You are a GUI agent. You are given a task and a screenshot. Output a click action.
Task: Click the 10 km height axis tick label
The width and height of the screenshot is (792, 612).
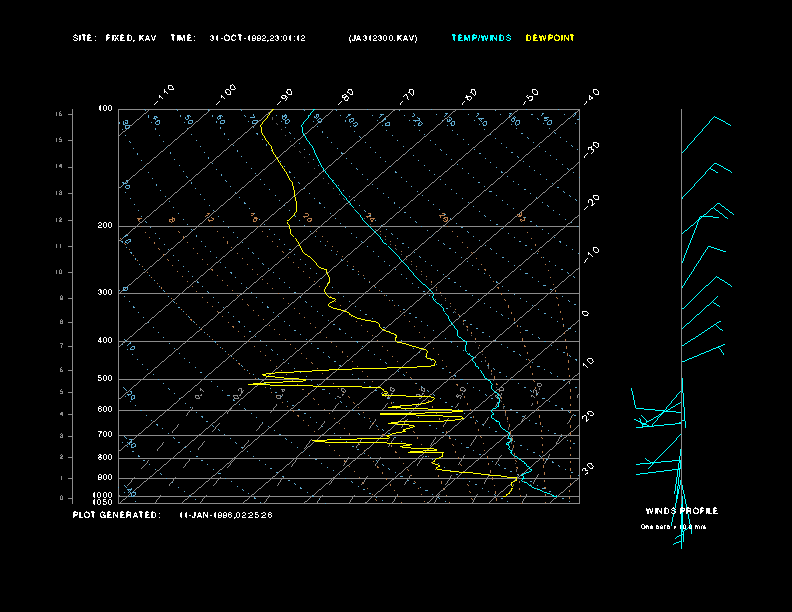(x=59, y=272)
